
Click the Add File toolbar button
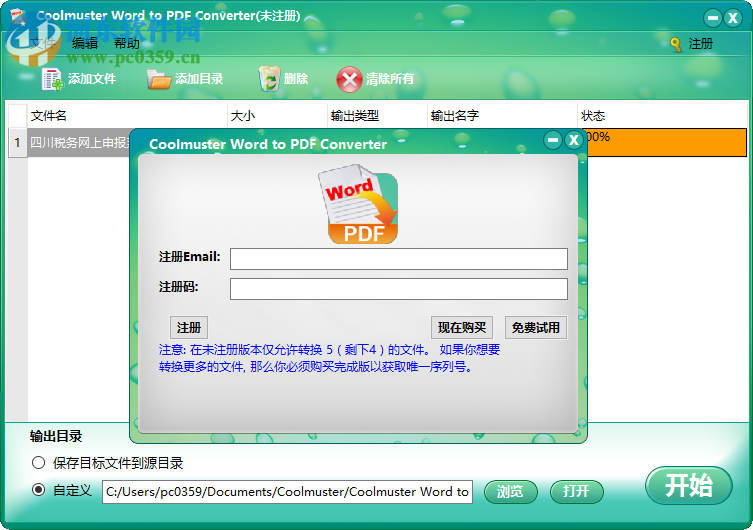79,79
